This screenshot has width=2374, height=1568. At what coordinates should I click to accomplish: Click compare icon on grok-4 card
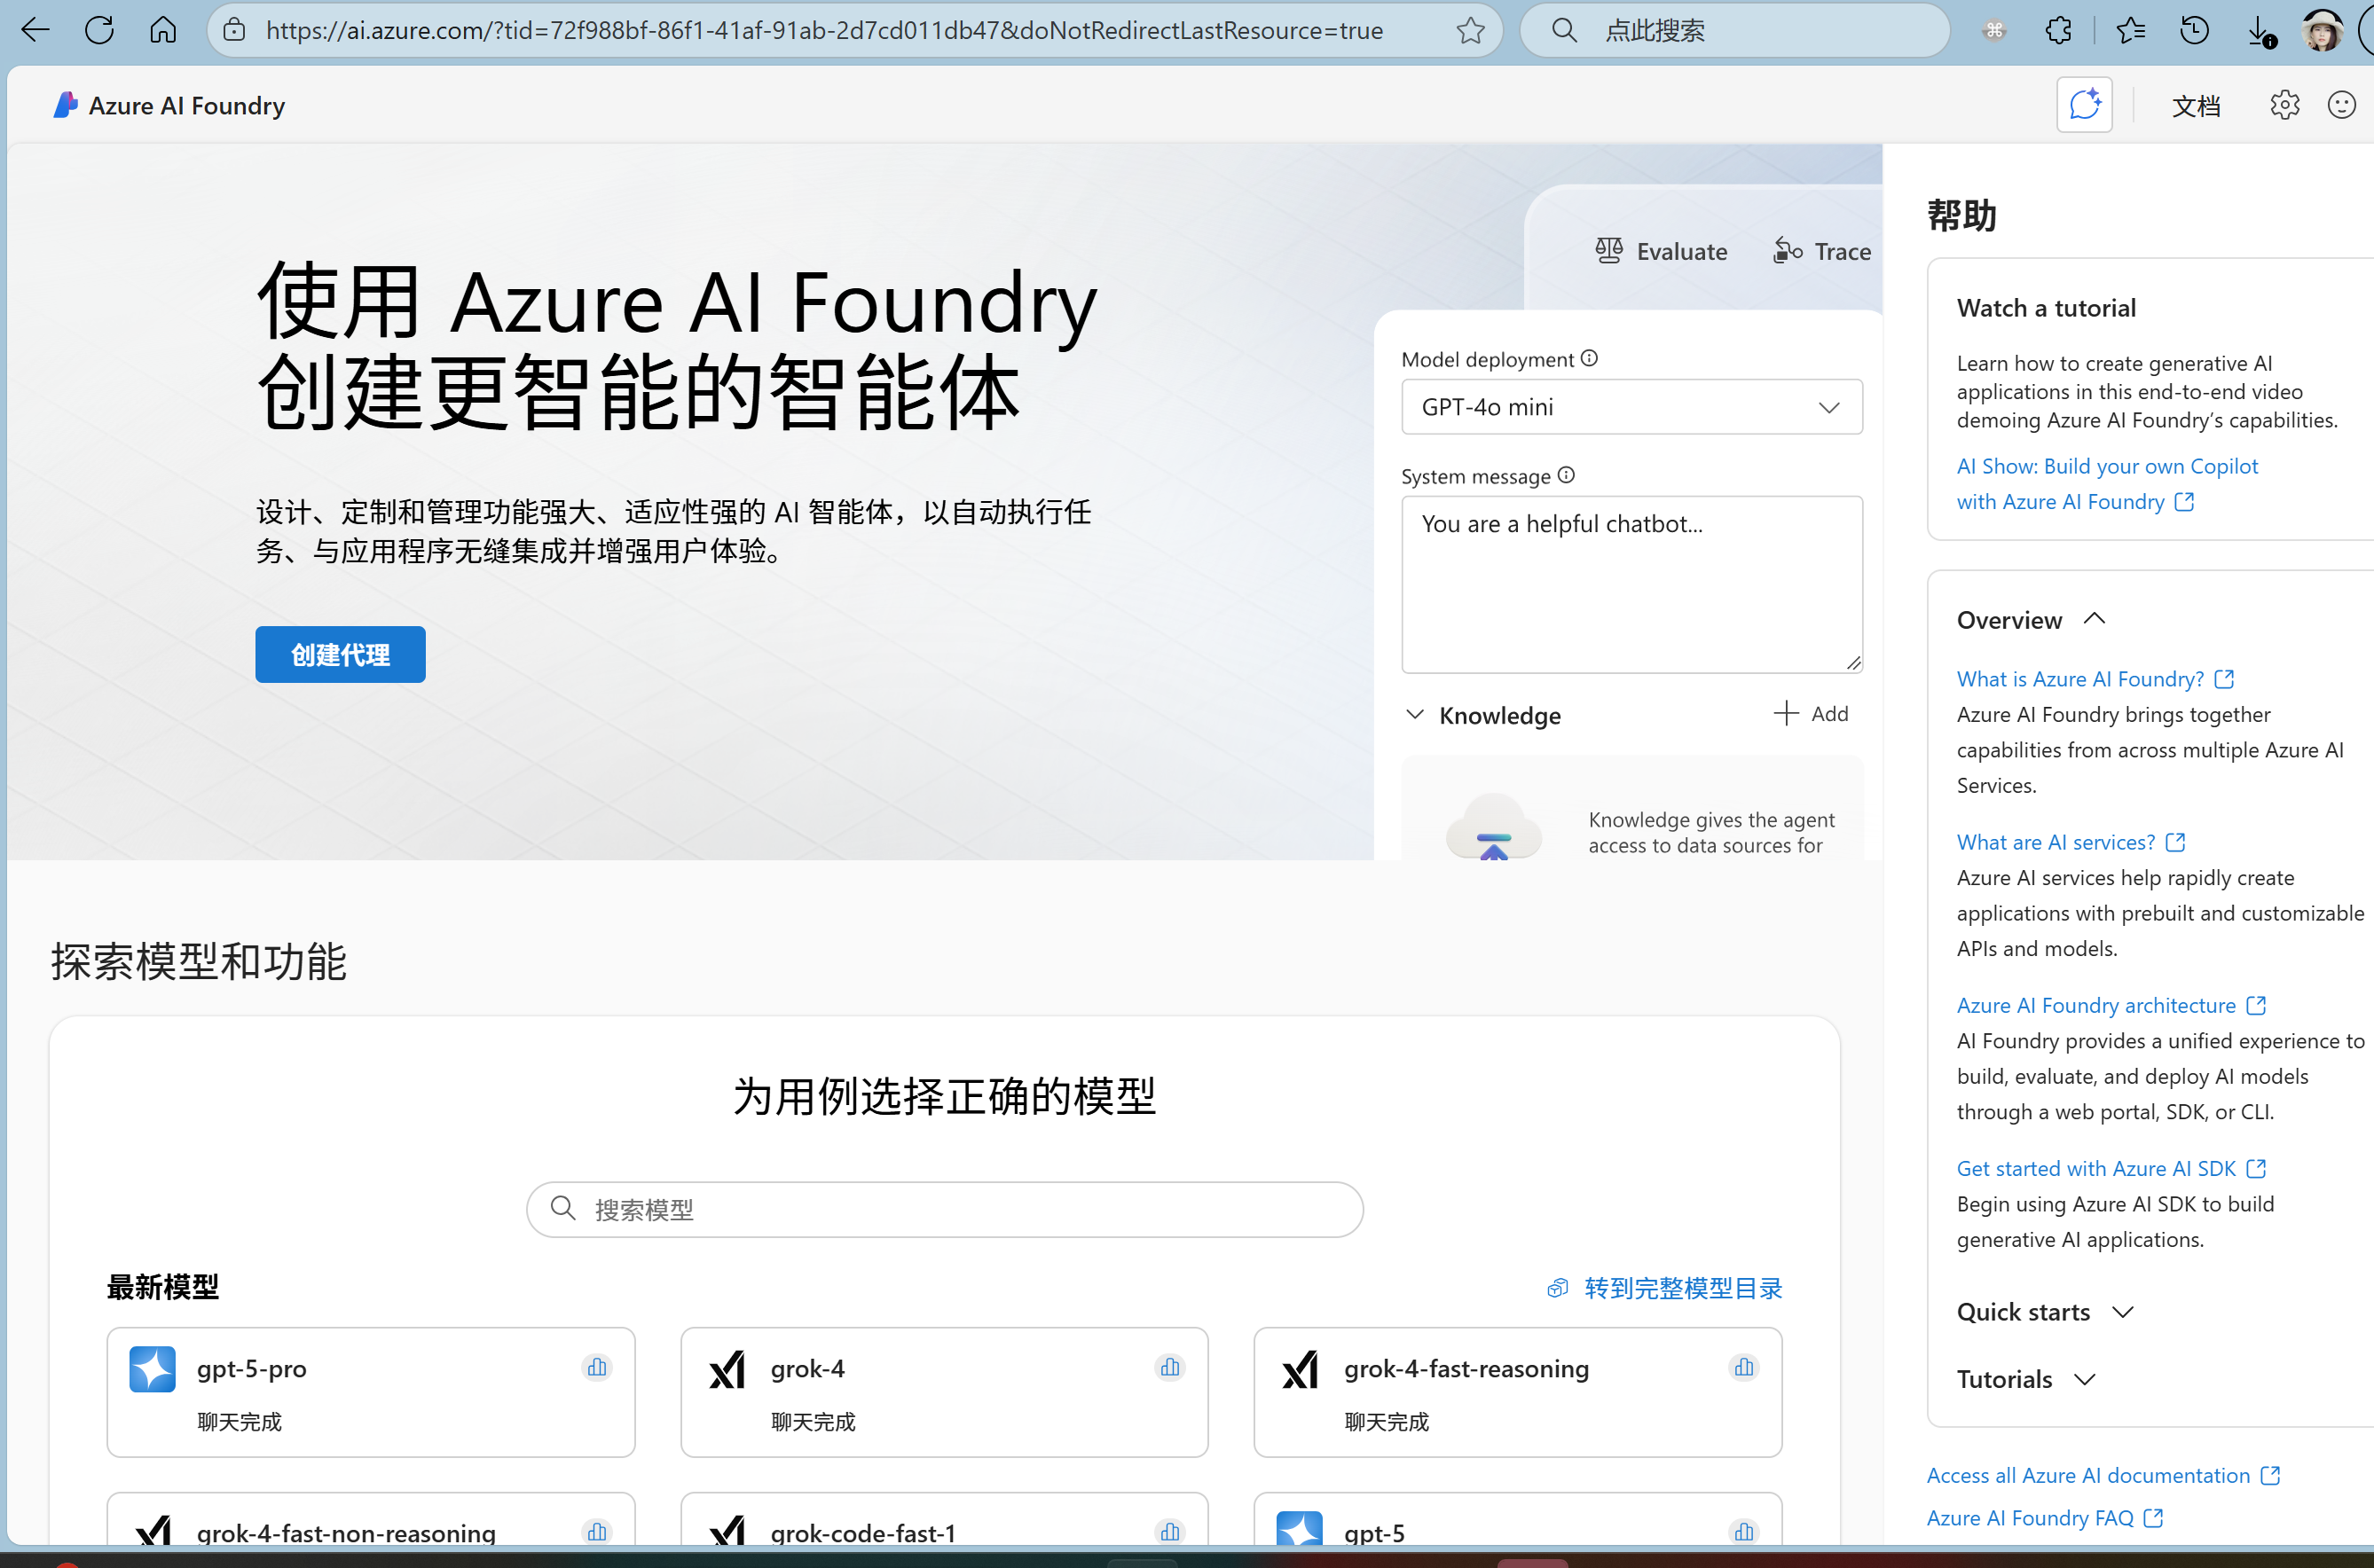pyautogui.click(x=1170, y=1367)
